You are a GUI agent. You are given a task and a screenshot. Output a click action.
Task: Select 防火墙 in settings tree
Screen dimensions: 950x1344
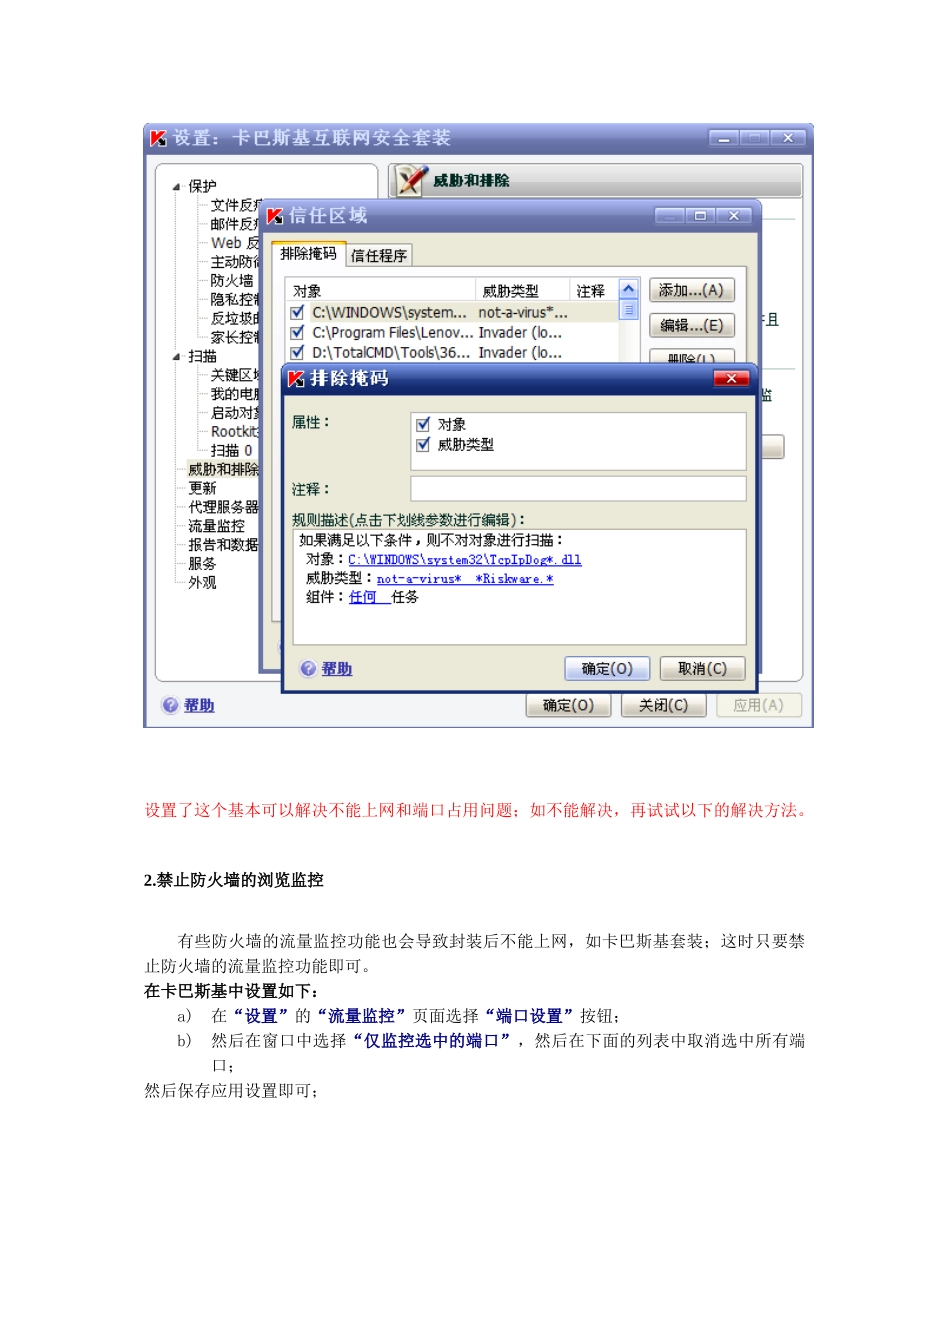tap(232, 281)
